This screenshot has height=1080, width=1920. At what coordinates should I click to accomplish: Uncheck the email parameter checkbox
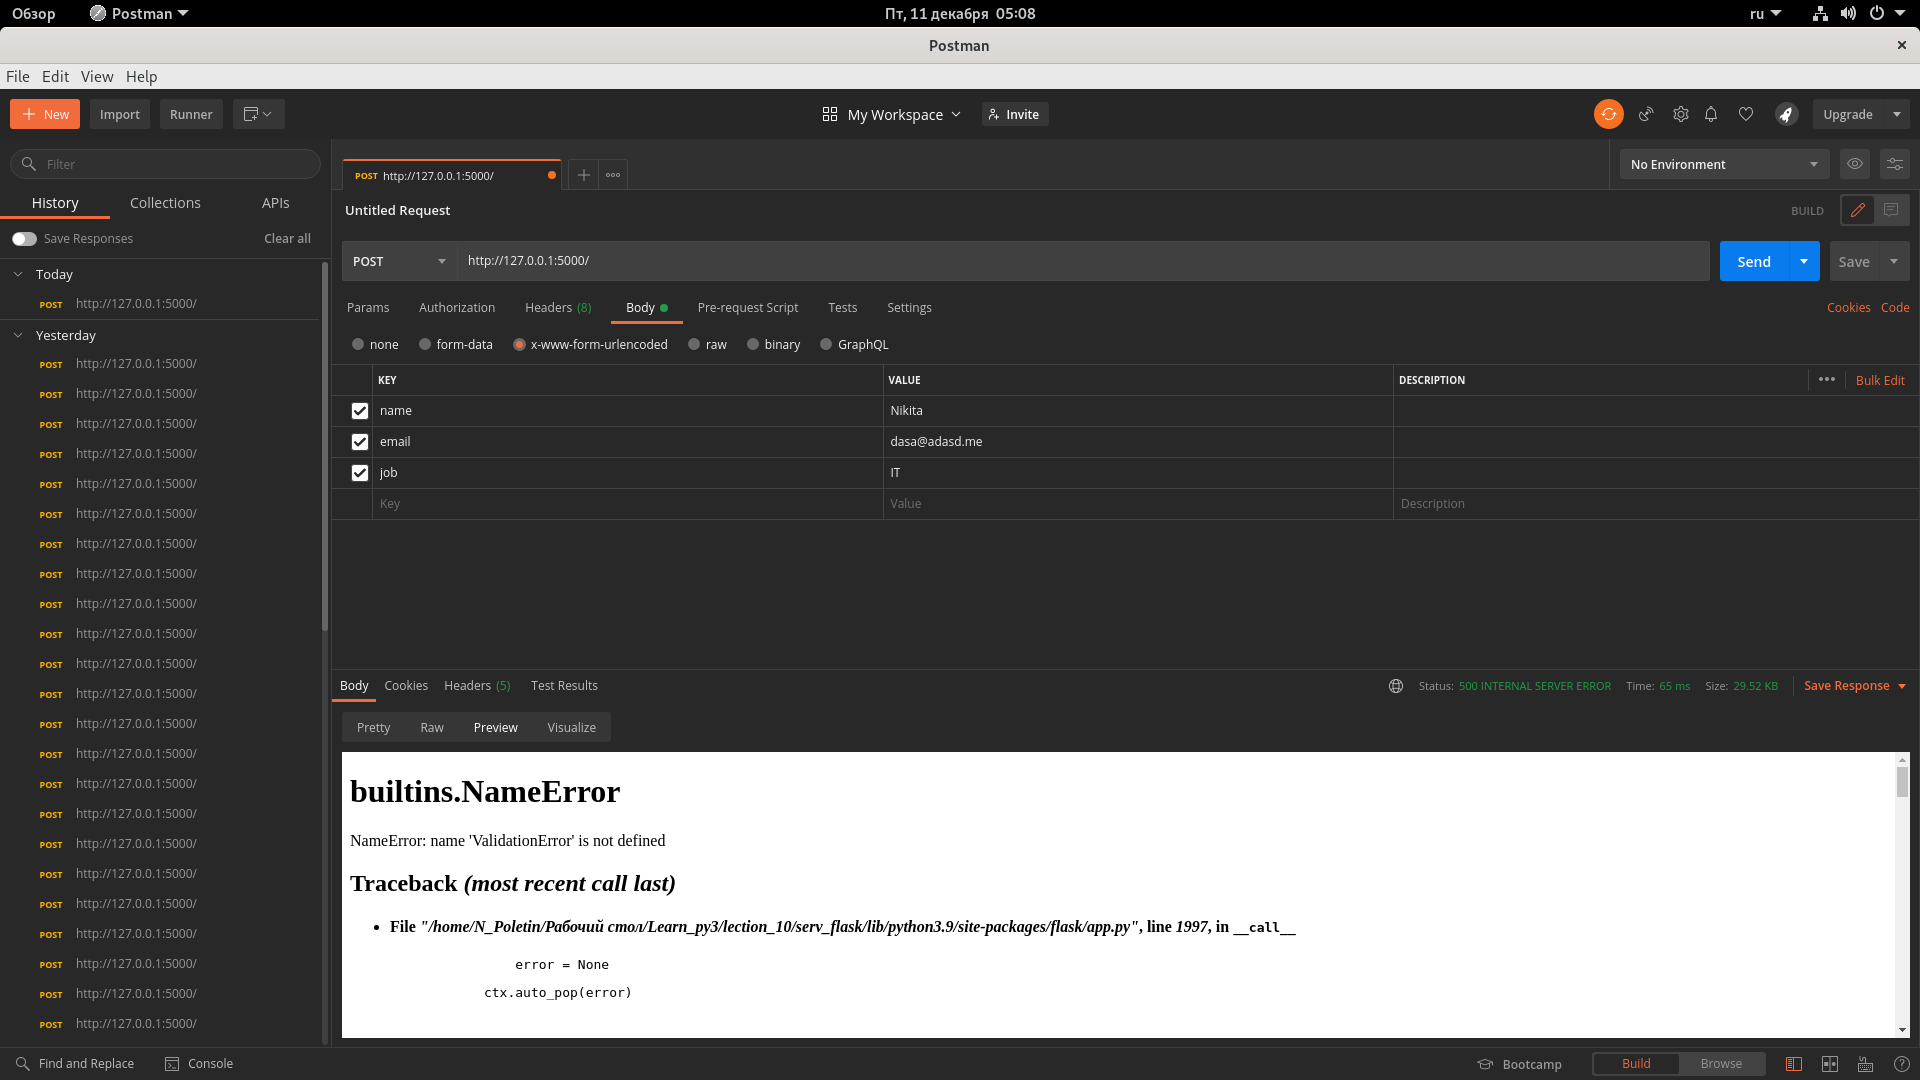coord(360,442)
